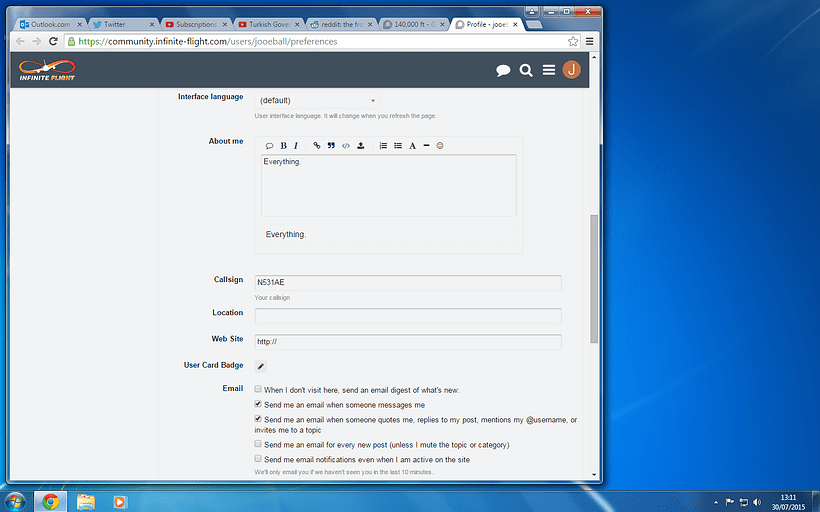Toggle bold formatting in About me editor
The image size is (820, 512).
click(283, 146)
